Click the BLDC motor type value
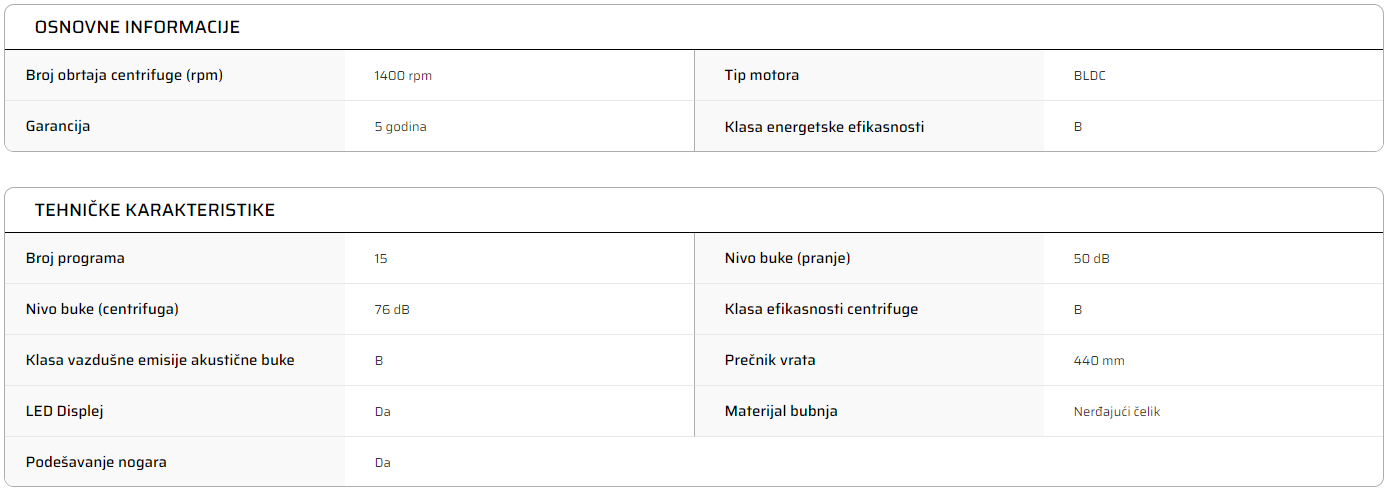This screenshot has height=489, width=1389. pyautogui.click(x=1089, y=76)
